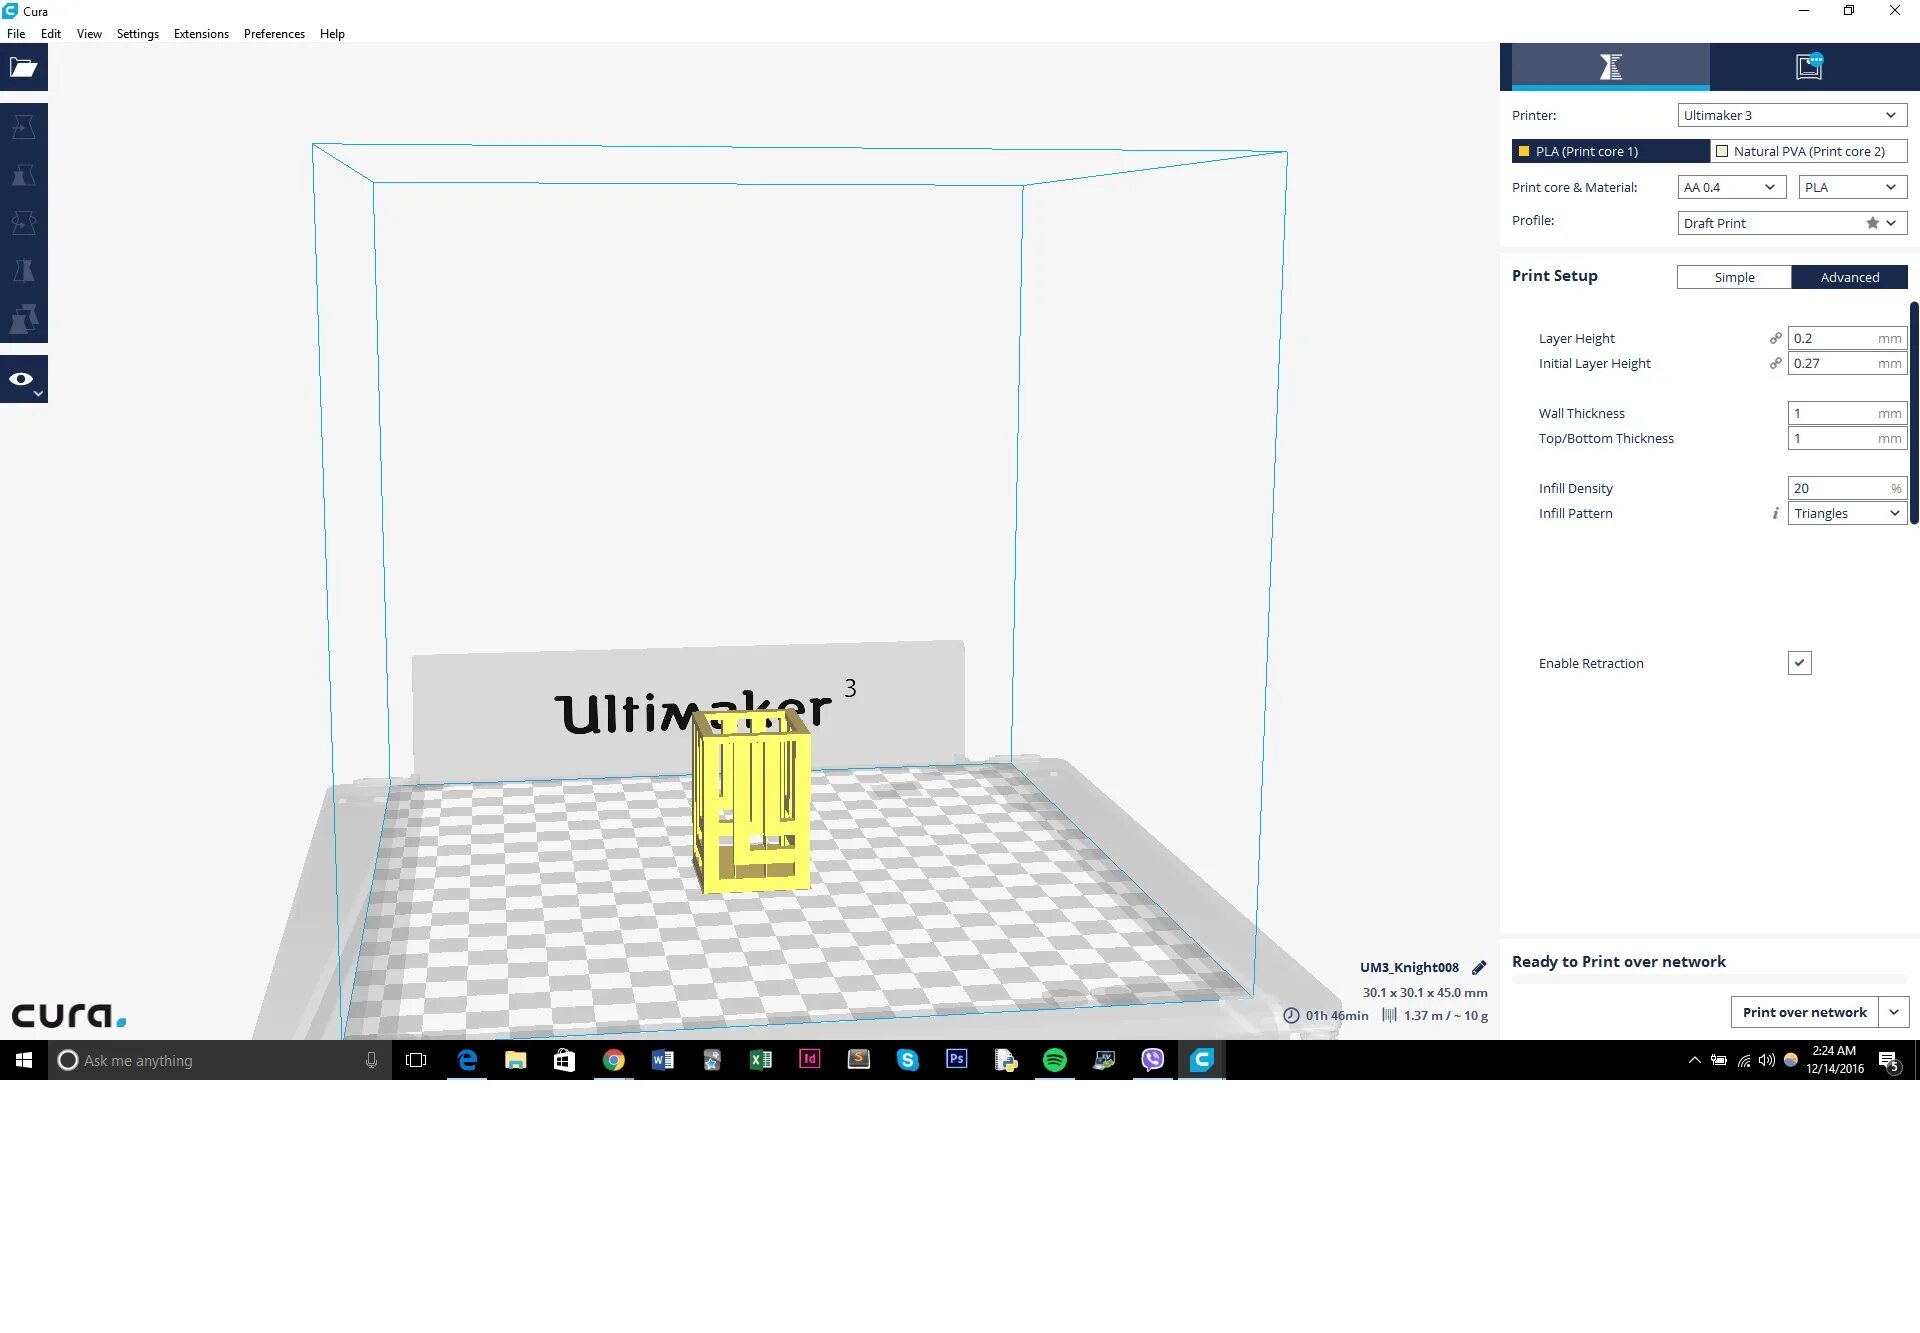Open the Extensions menu
Image resolution: width=1920 pixels, height=1333 pixels.
[201, 34]
